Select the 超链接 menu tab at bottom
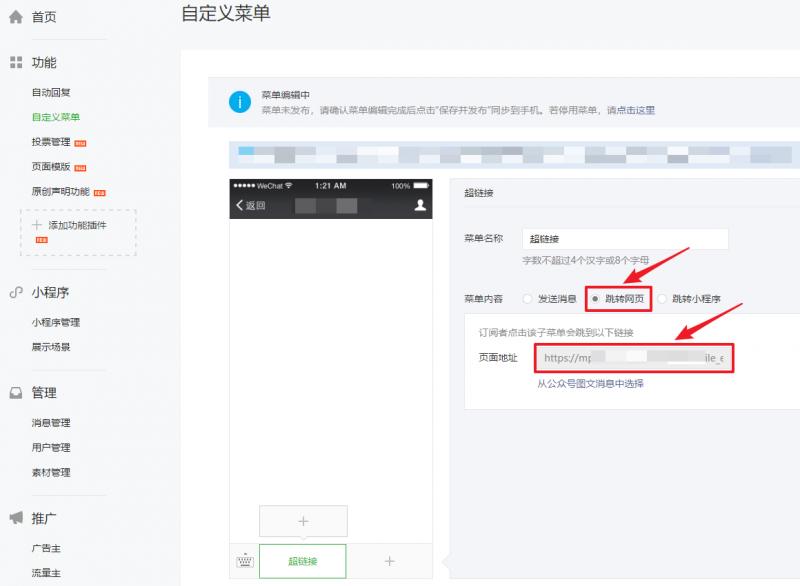The width and height of the screenshot is (800, 586). tap(302, 561)
